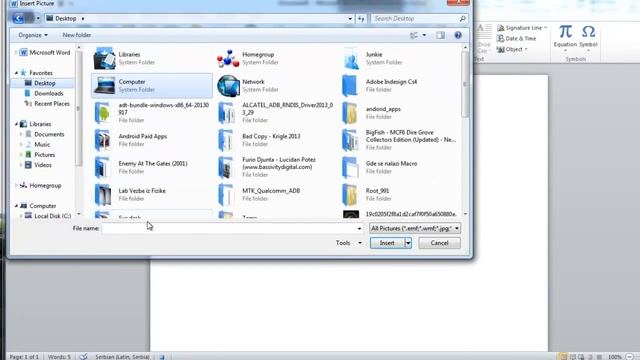Screen dimensions: 640x360
Task: Select the Gde se nalazi Macro folder icon
Action: (x=350, y=167)
